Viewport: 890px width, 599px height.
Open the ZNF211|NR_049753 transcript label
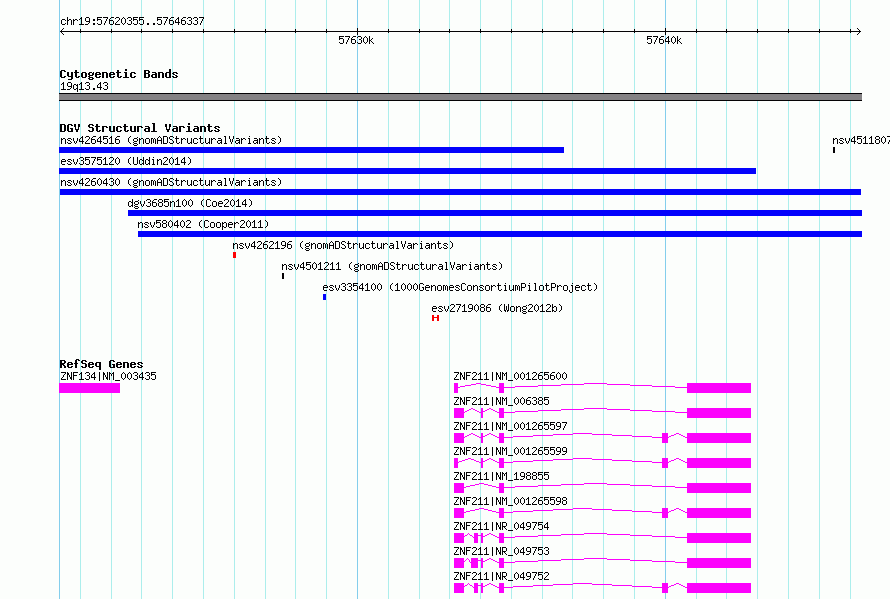tap(501, 551)
